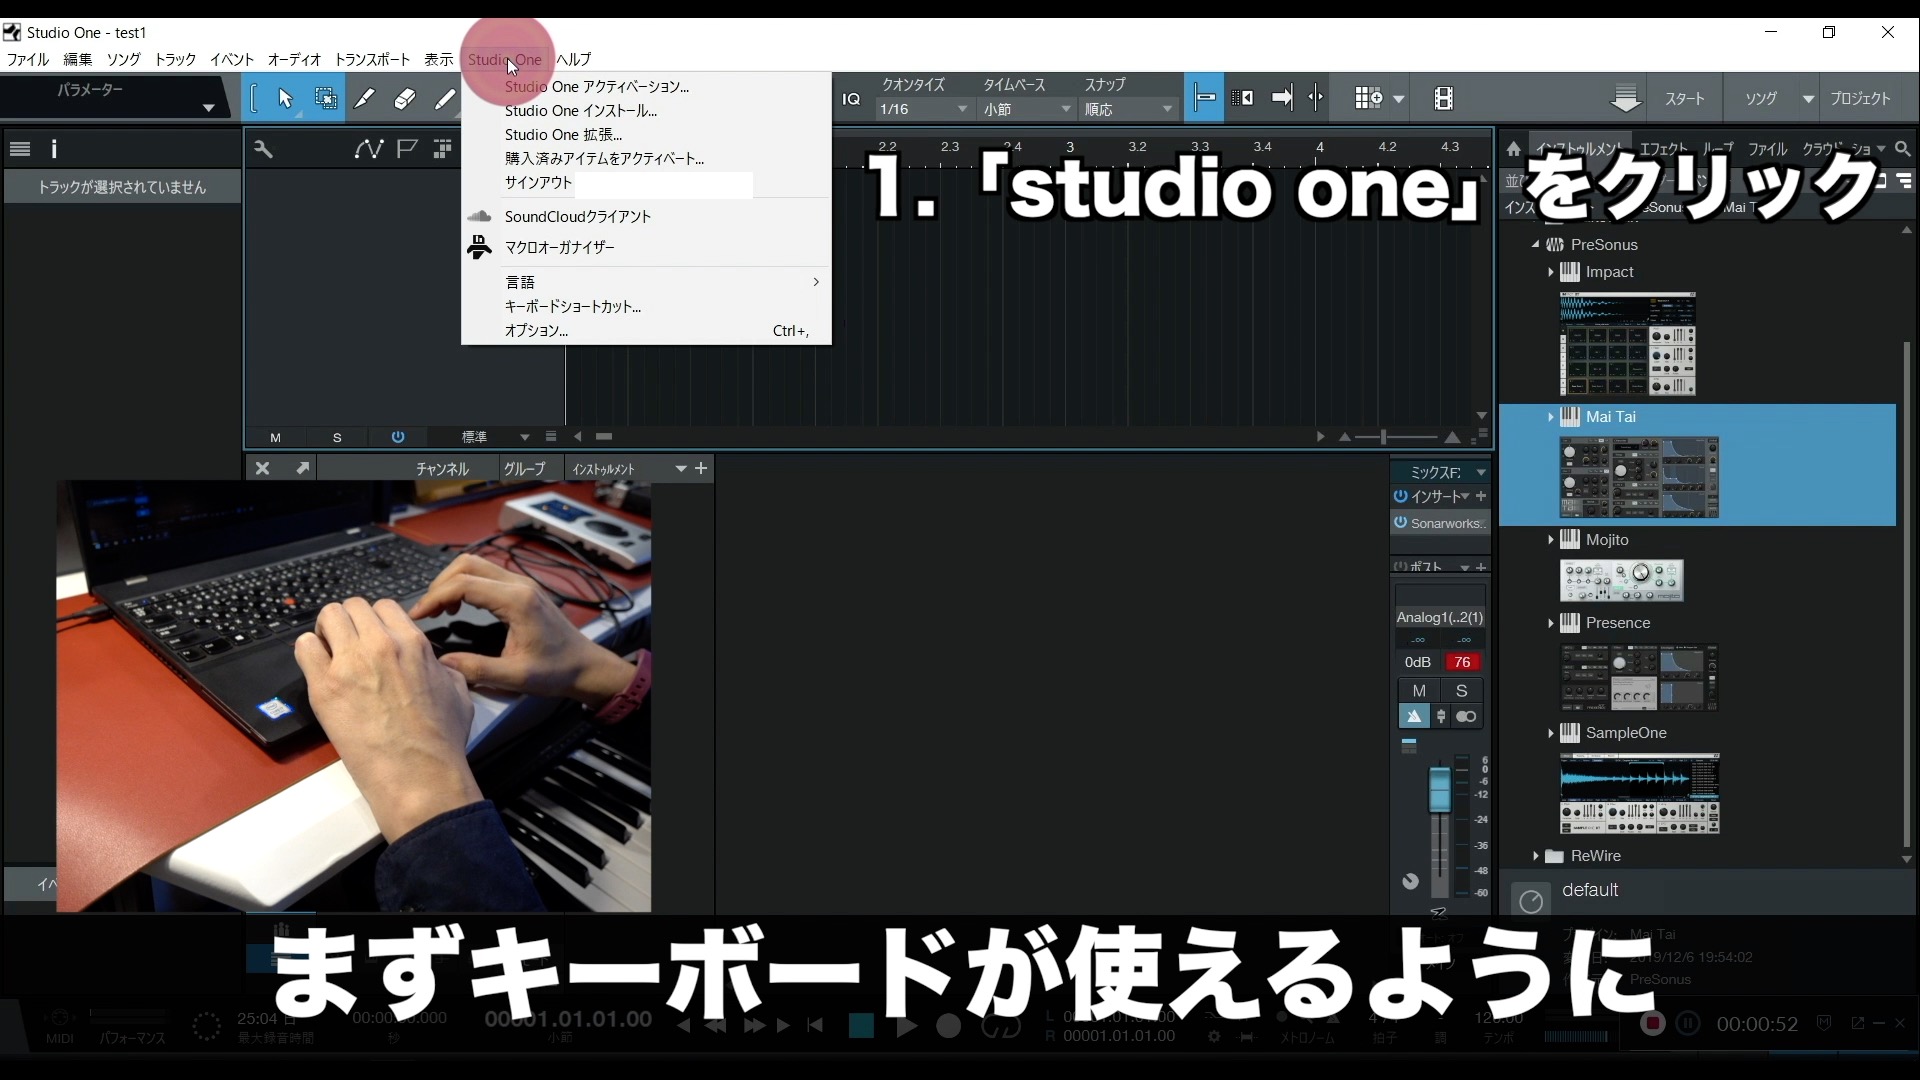Open the browser search icon
This screenshot has height=1080, width=1920.
[x=1904, y=148]
